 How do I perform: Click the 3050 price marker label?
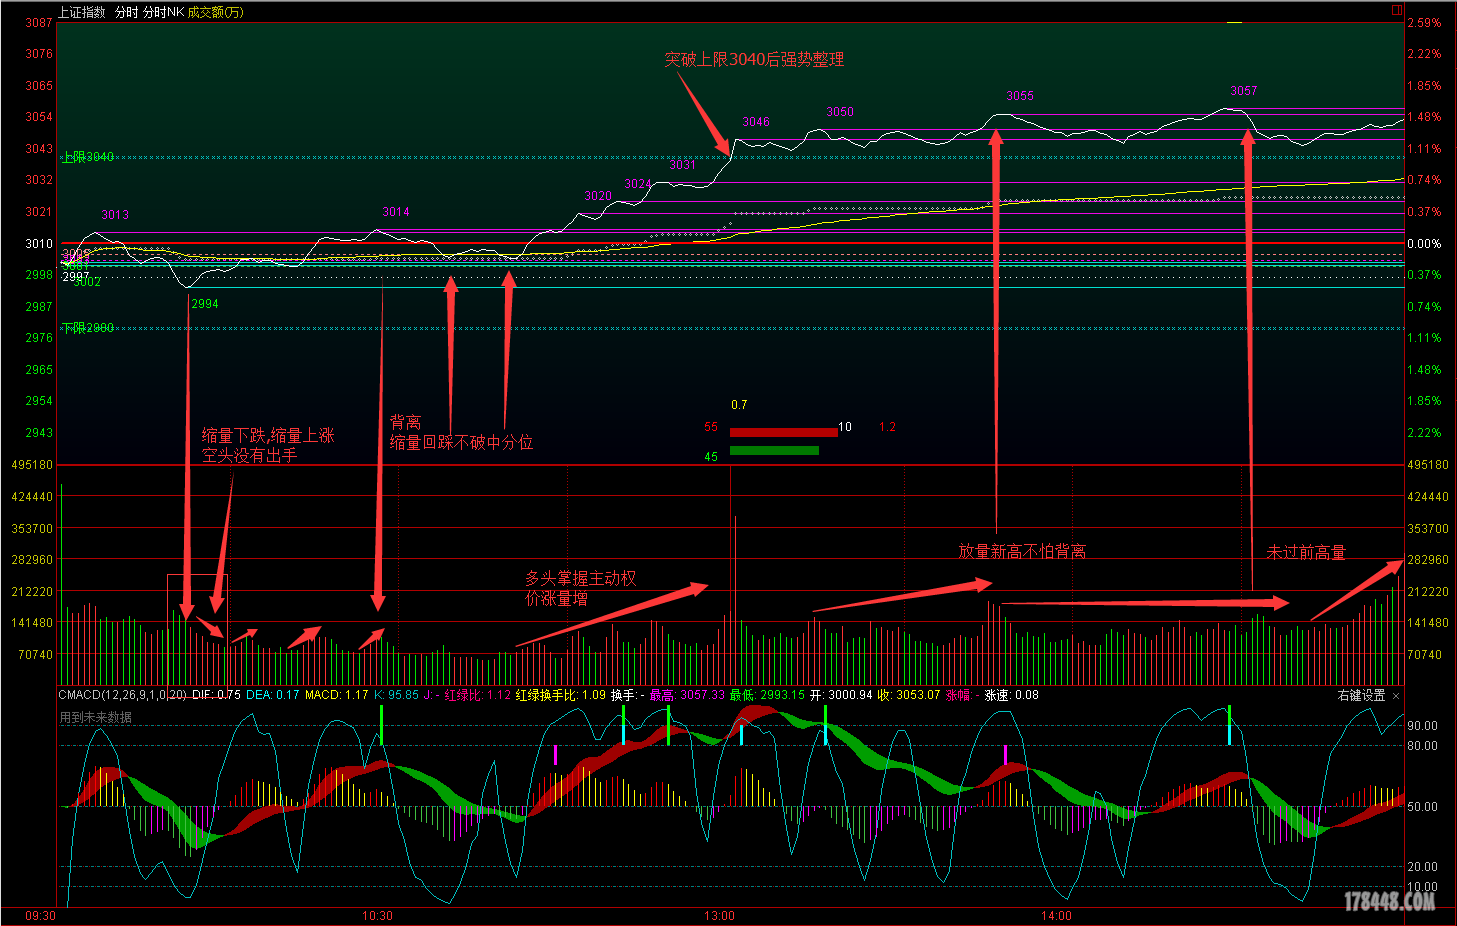tap(840, 112)
